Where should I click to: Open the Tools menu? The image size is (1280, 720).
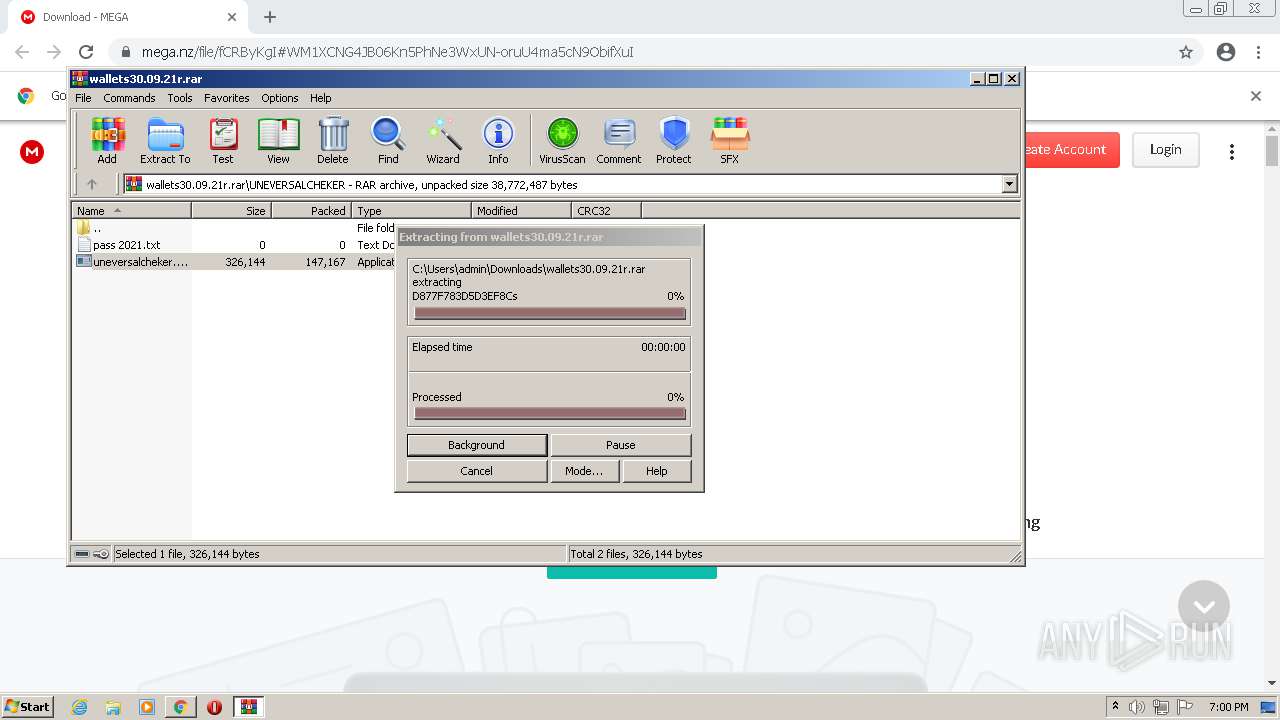(180, 98)
